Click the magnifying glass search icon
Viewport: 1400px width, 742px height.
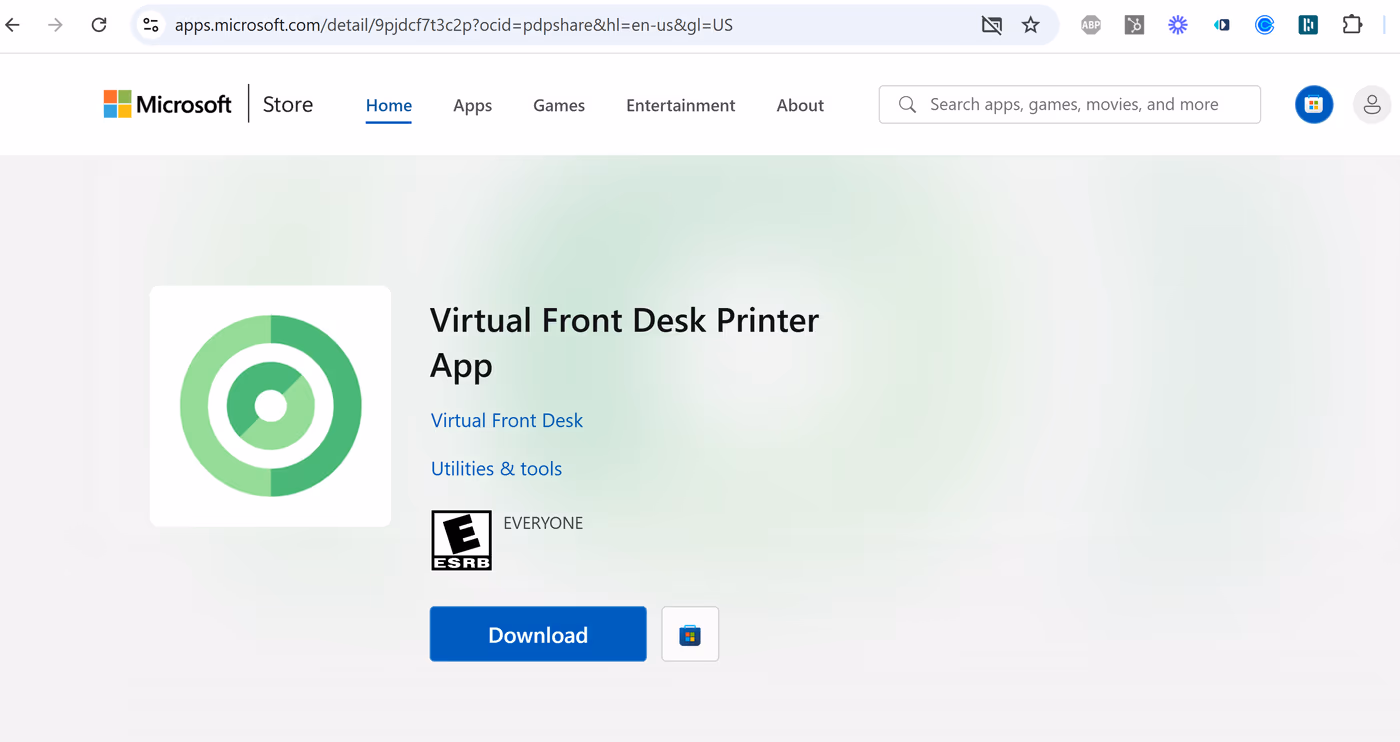pos(907,104)
